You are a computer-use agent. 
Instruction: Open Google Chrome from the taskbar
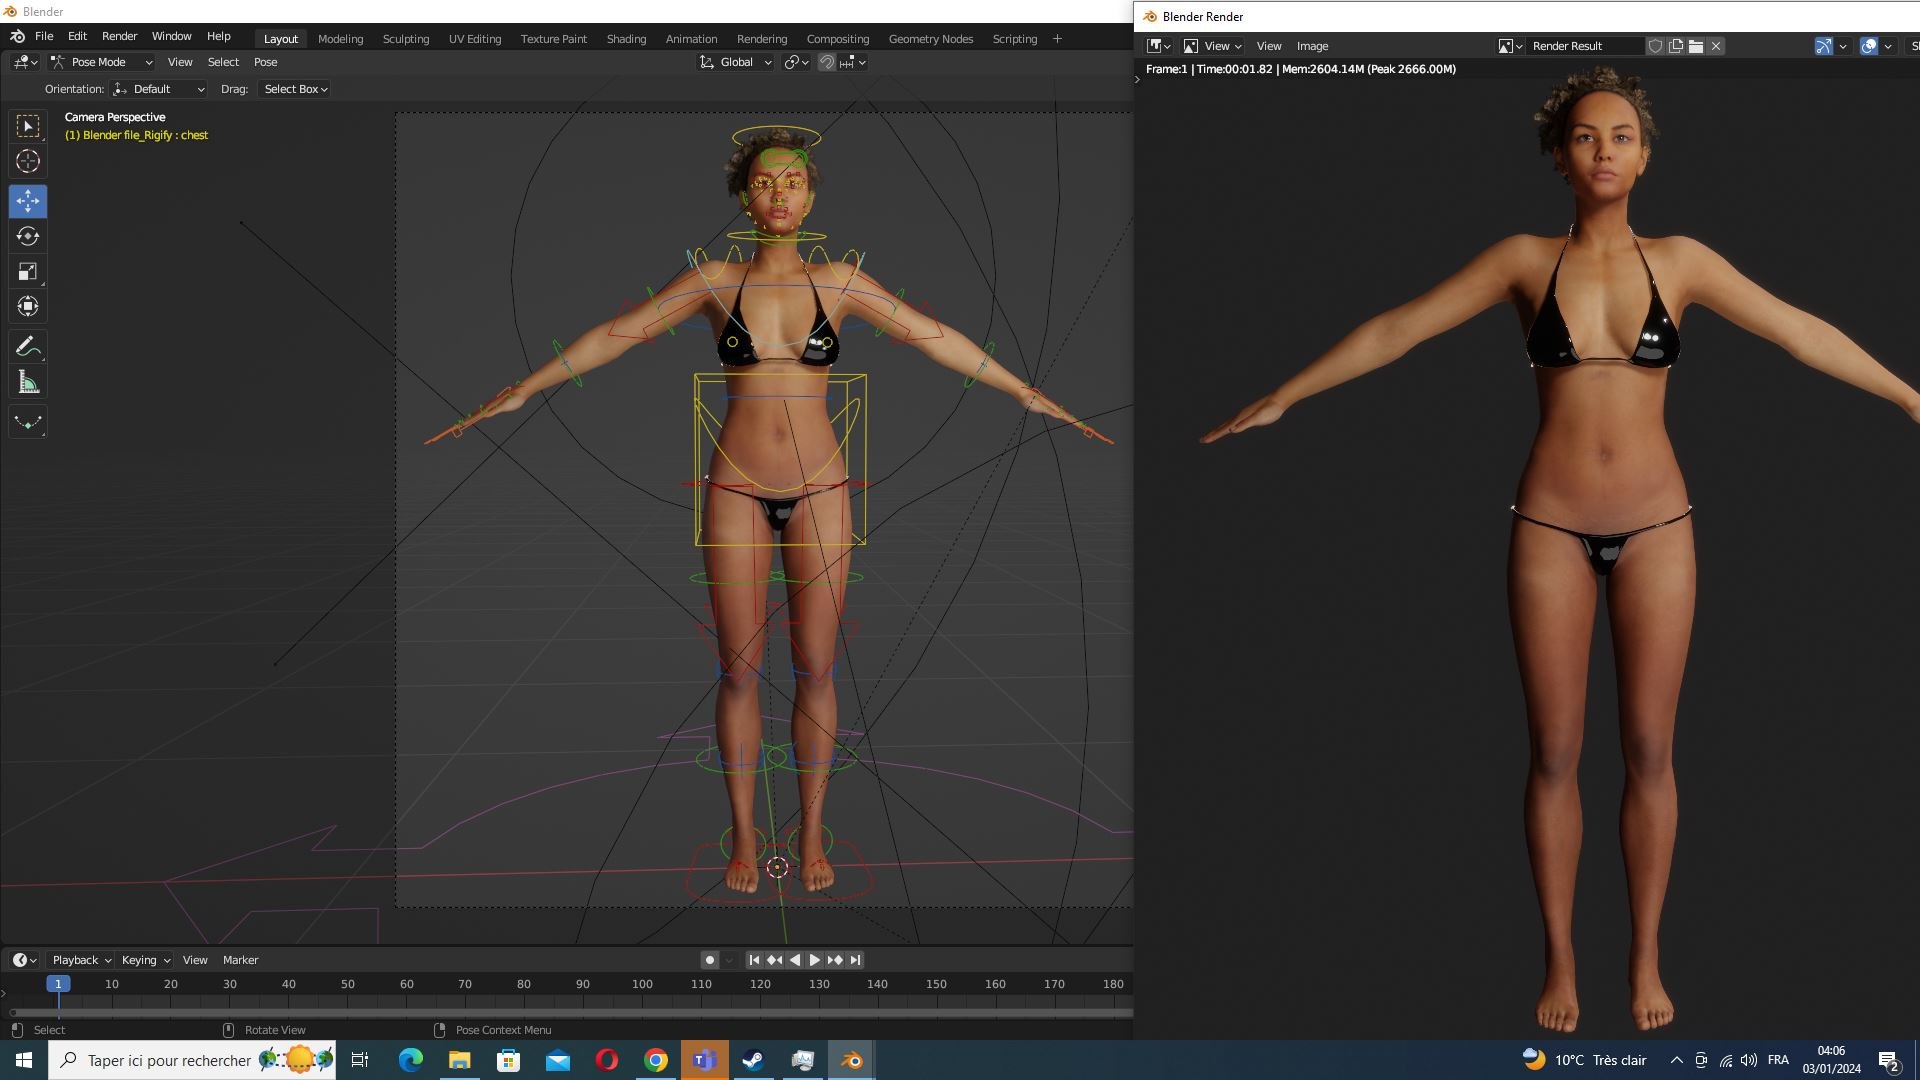tap(656, 1060)
